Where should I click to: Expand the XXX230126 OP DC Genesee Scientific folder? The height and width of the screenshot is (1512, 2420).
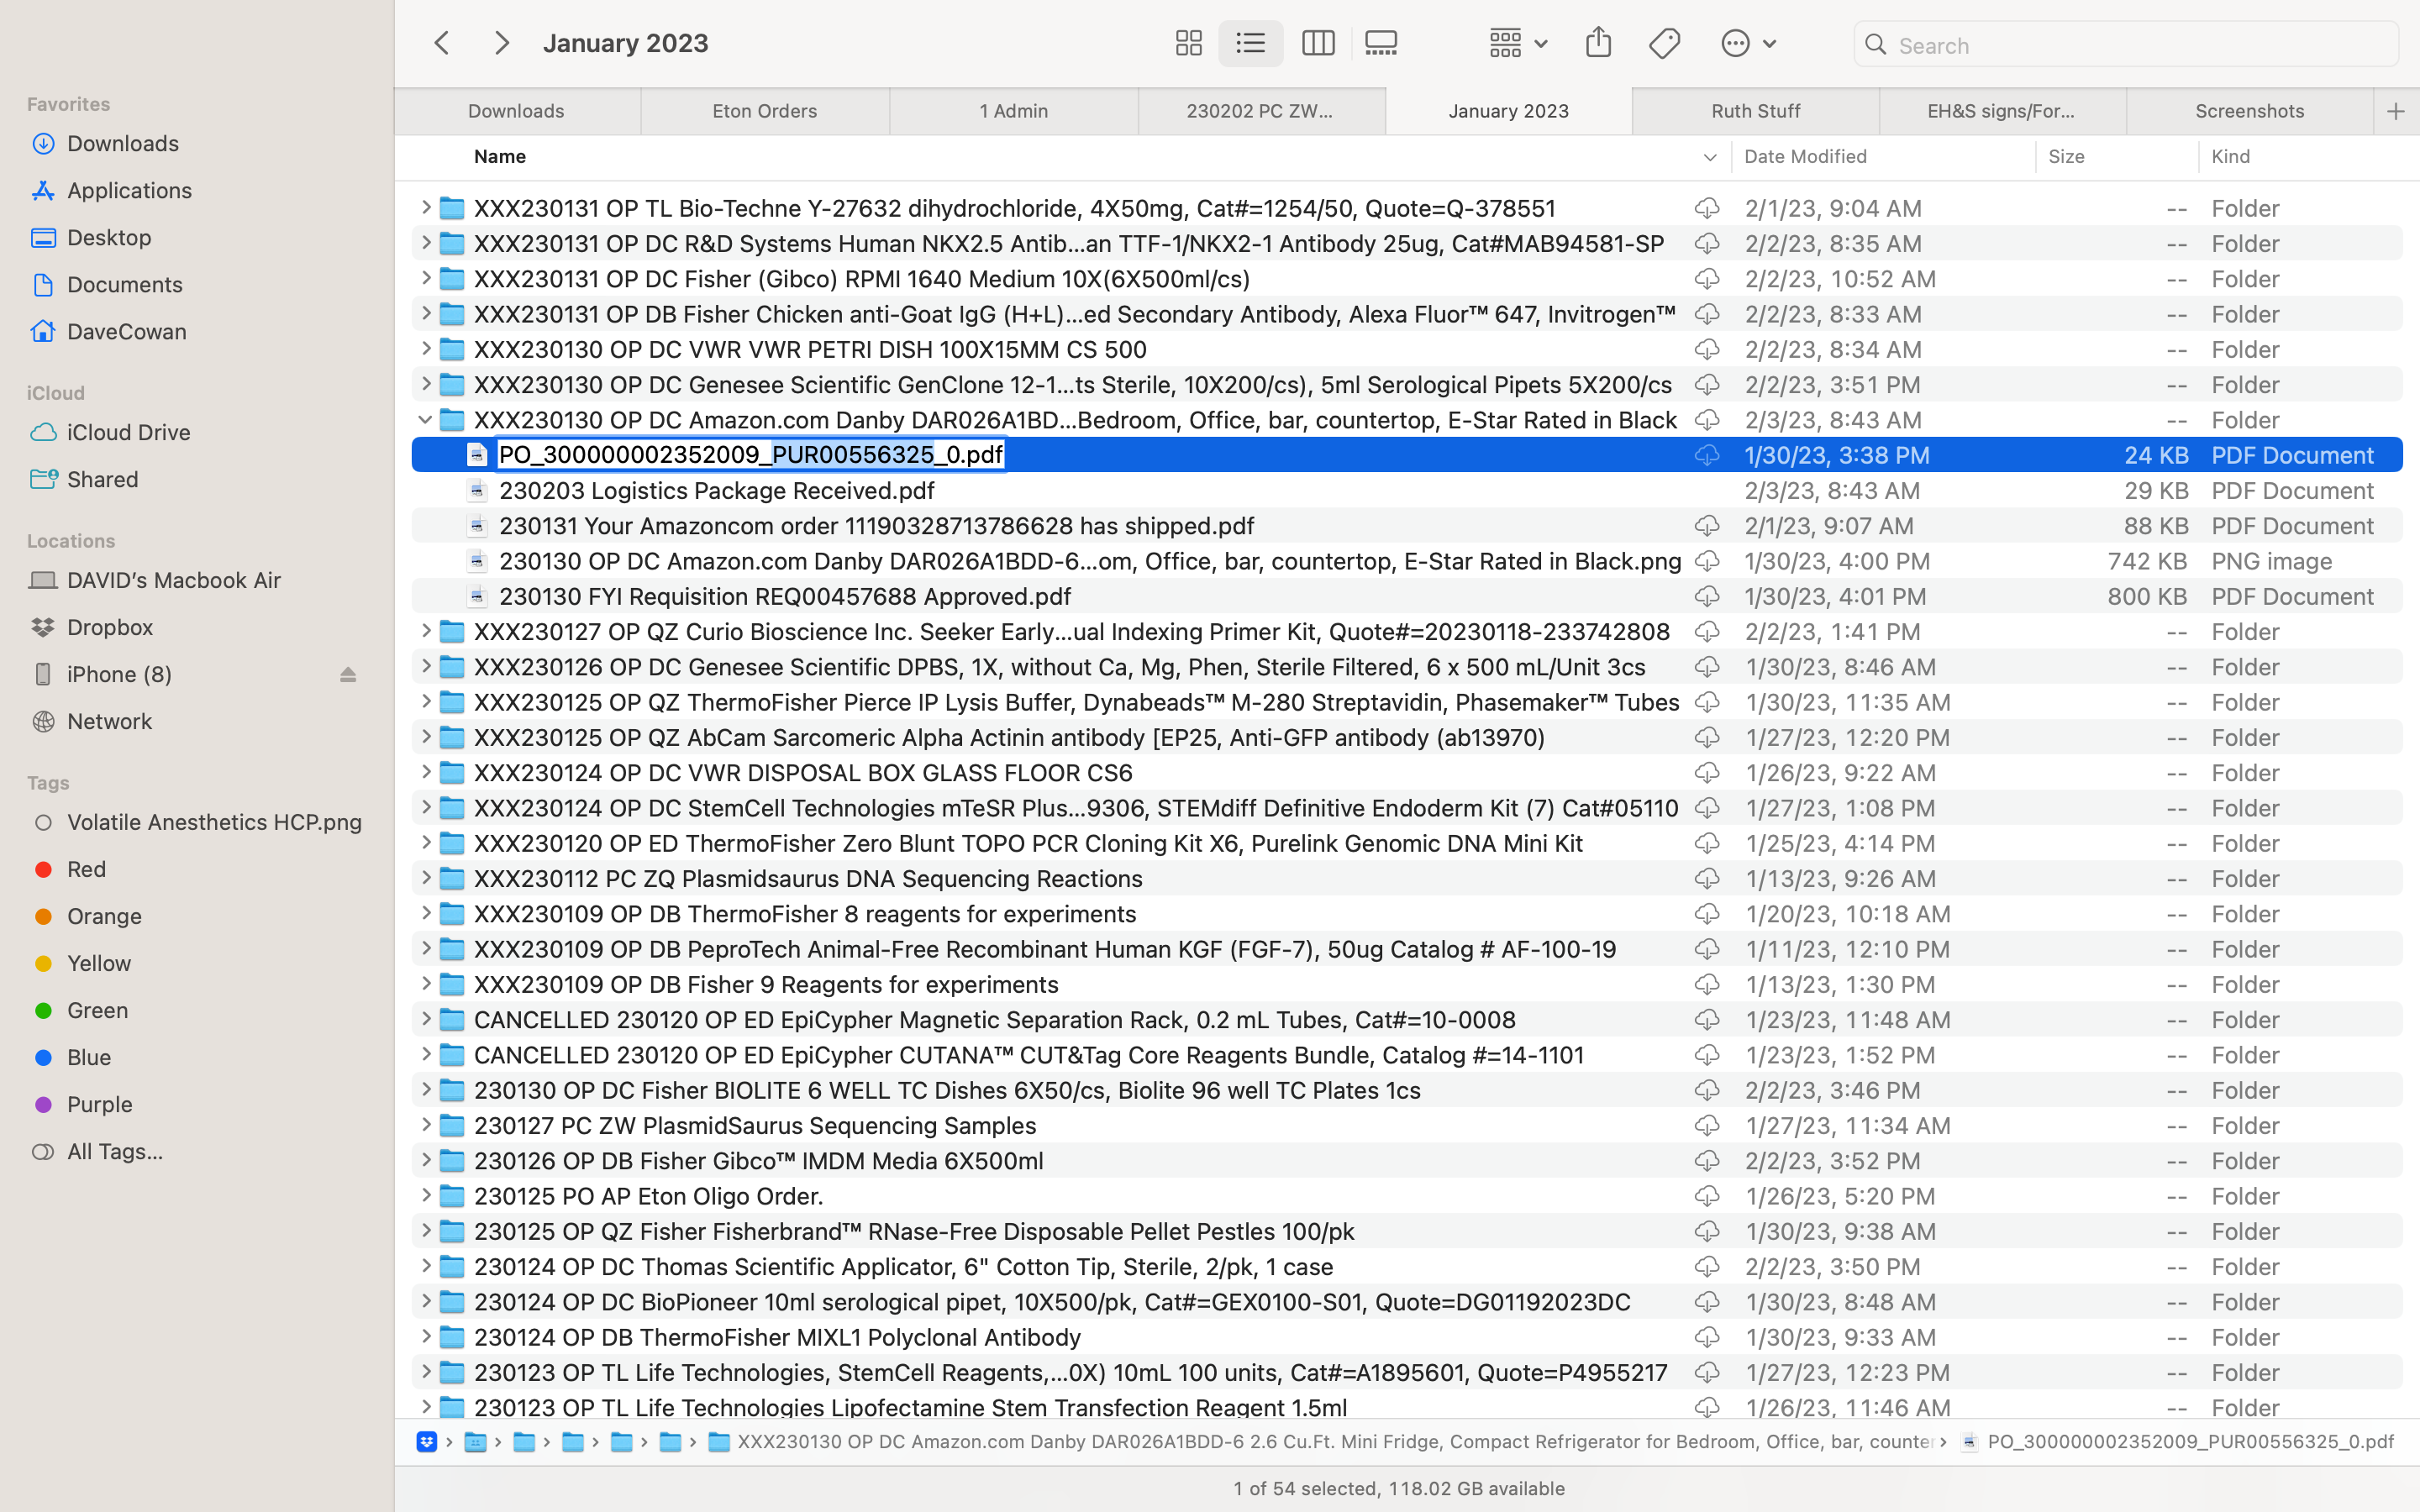point(423,667)
